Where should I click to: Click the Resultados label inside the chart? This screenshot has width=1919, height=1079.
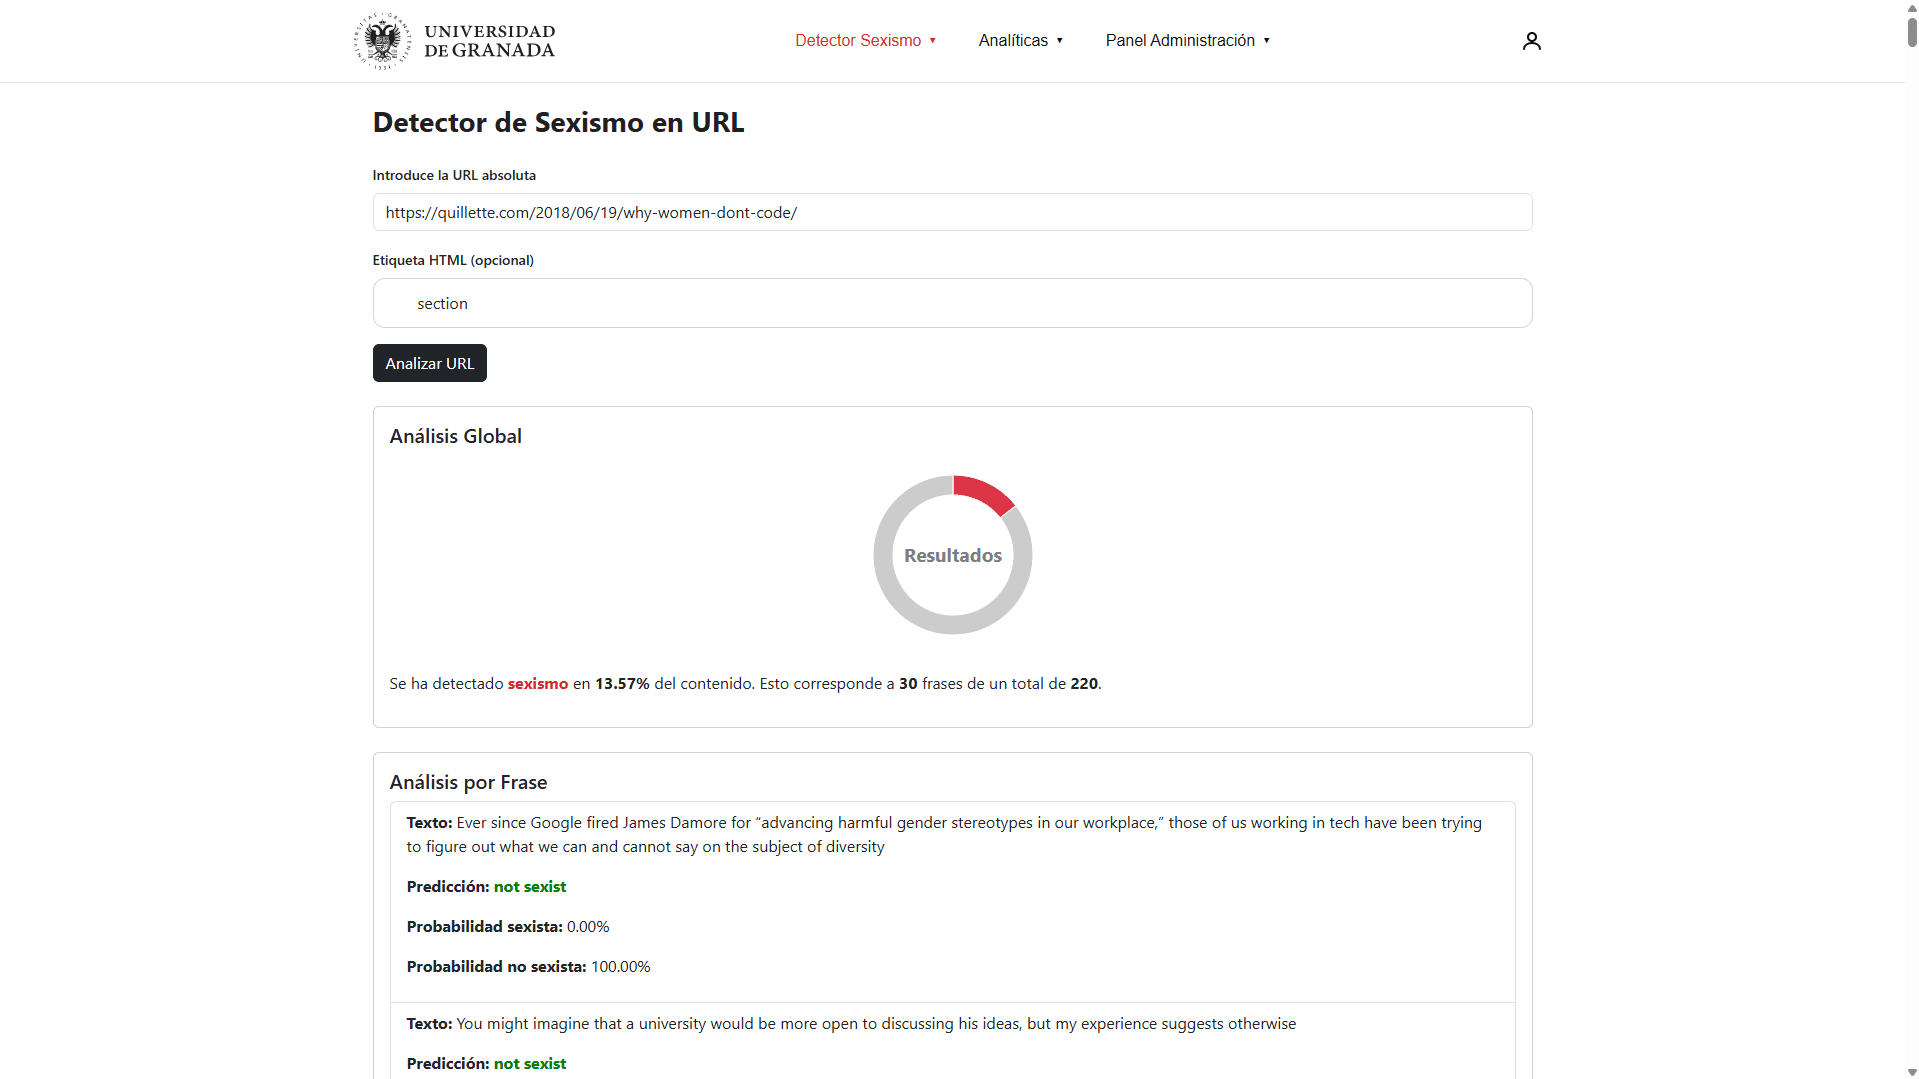953,556
